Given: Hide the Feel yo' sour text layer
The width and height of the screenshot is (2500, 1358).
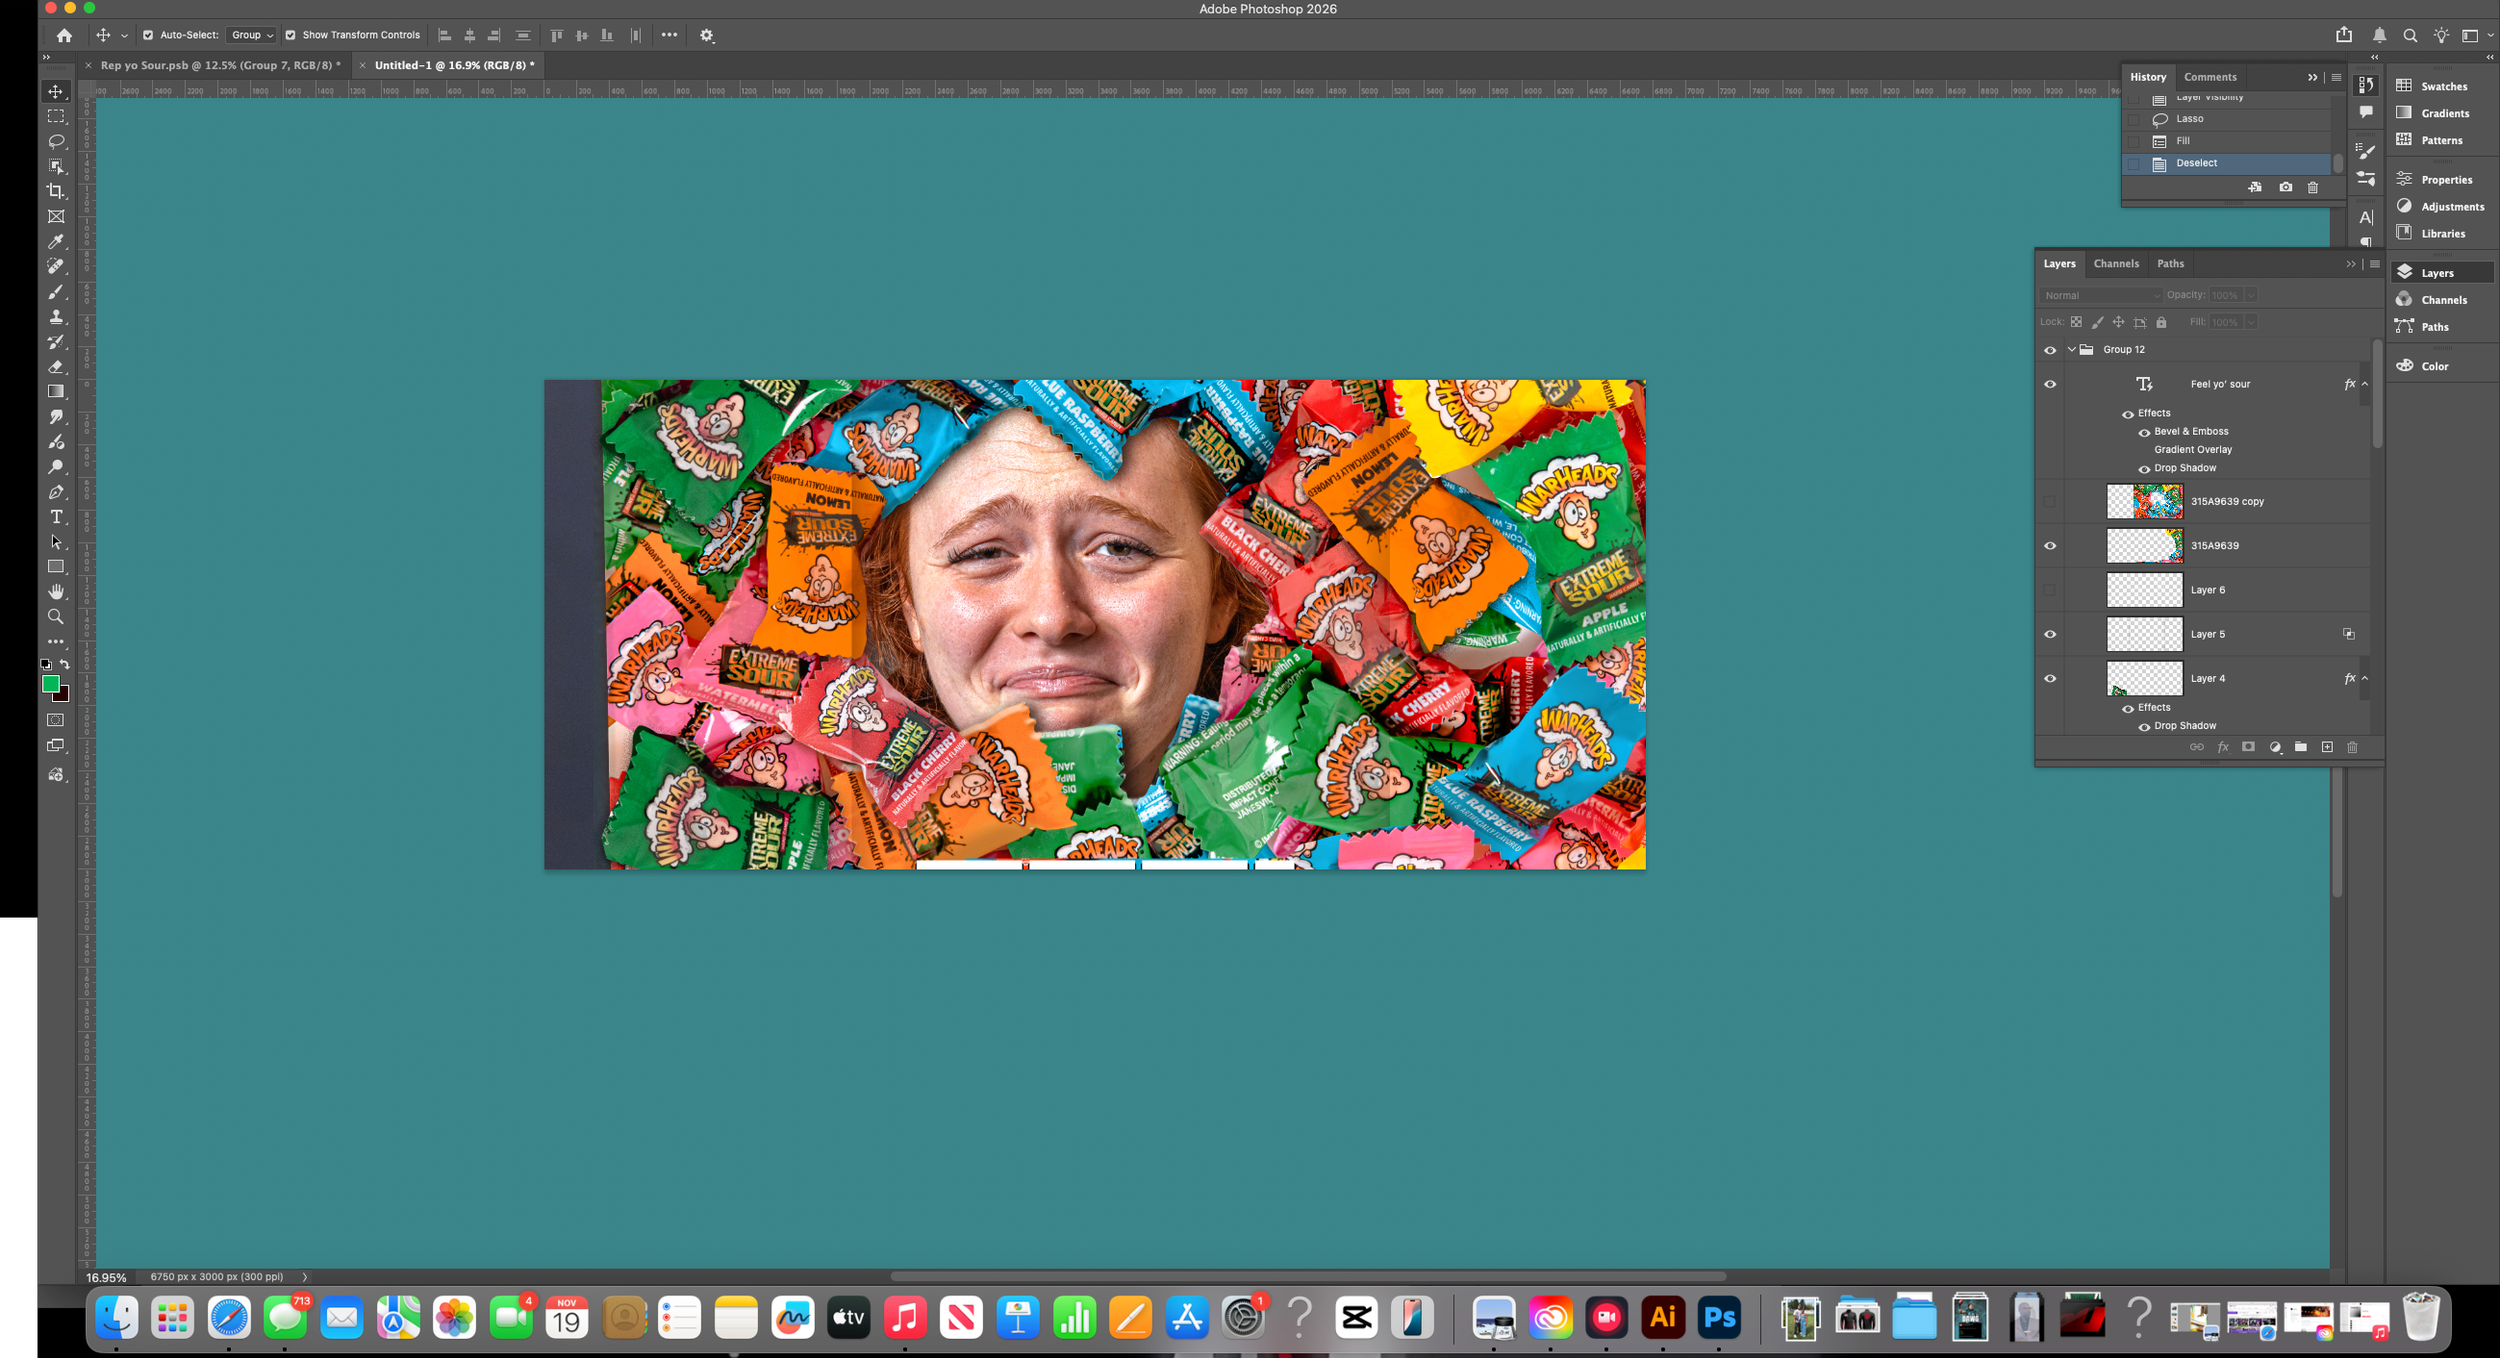Looking at the screenshot, I should coord(2050,384).
